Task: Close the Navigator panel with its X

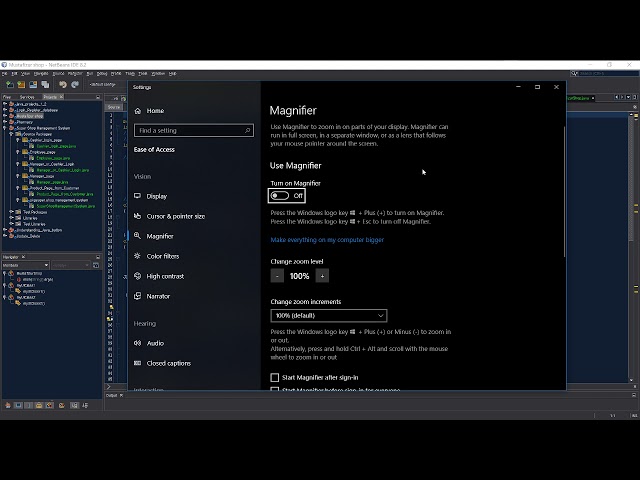Action: [23, 257]
